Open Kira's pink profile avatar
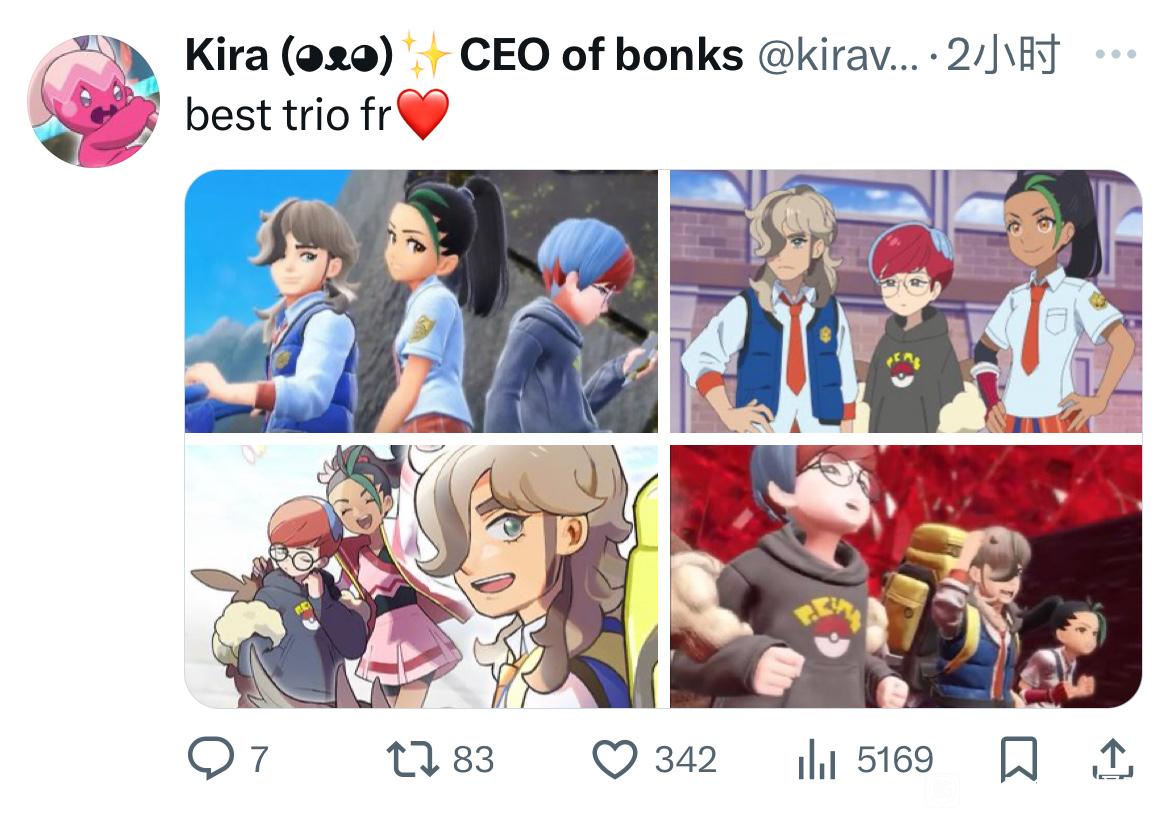Image resolution: width=1170 pixels, height=822 pixels. point(94,101)
